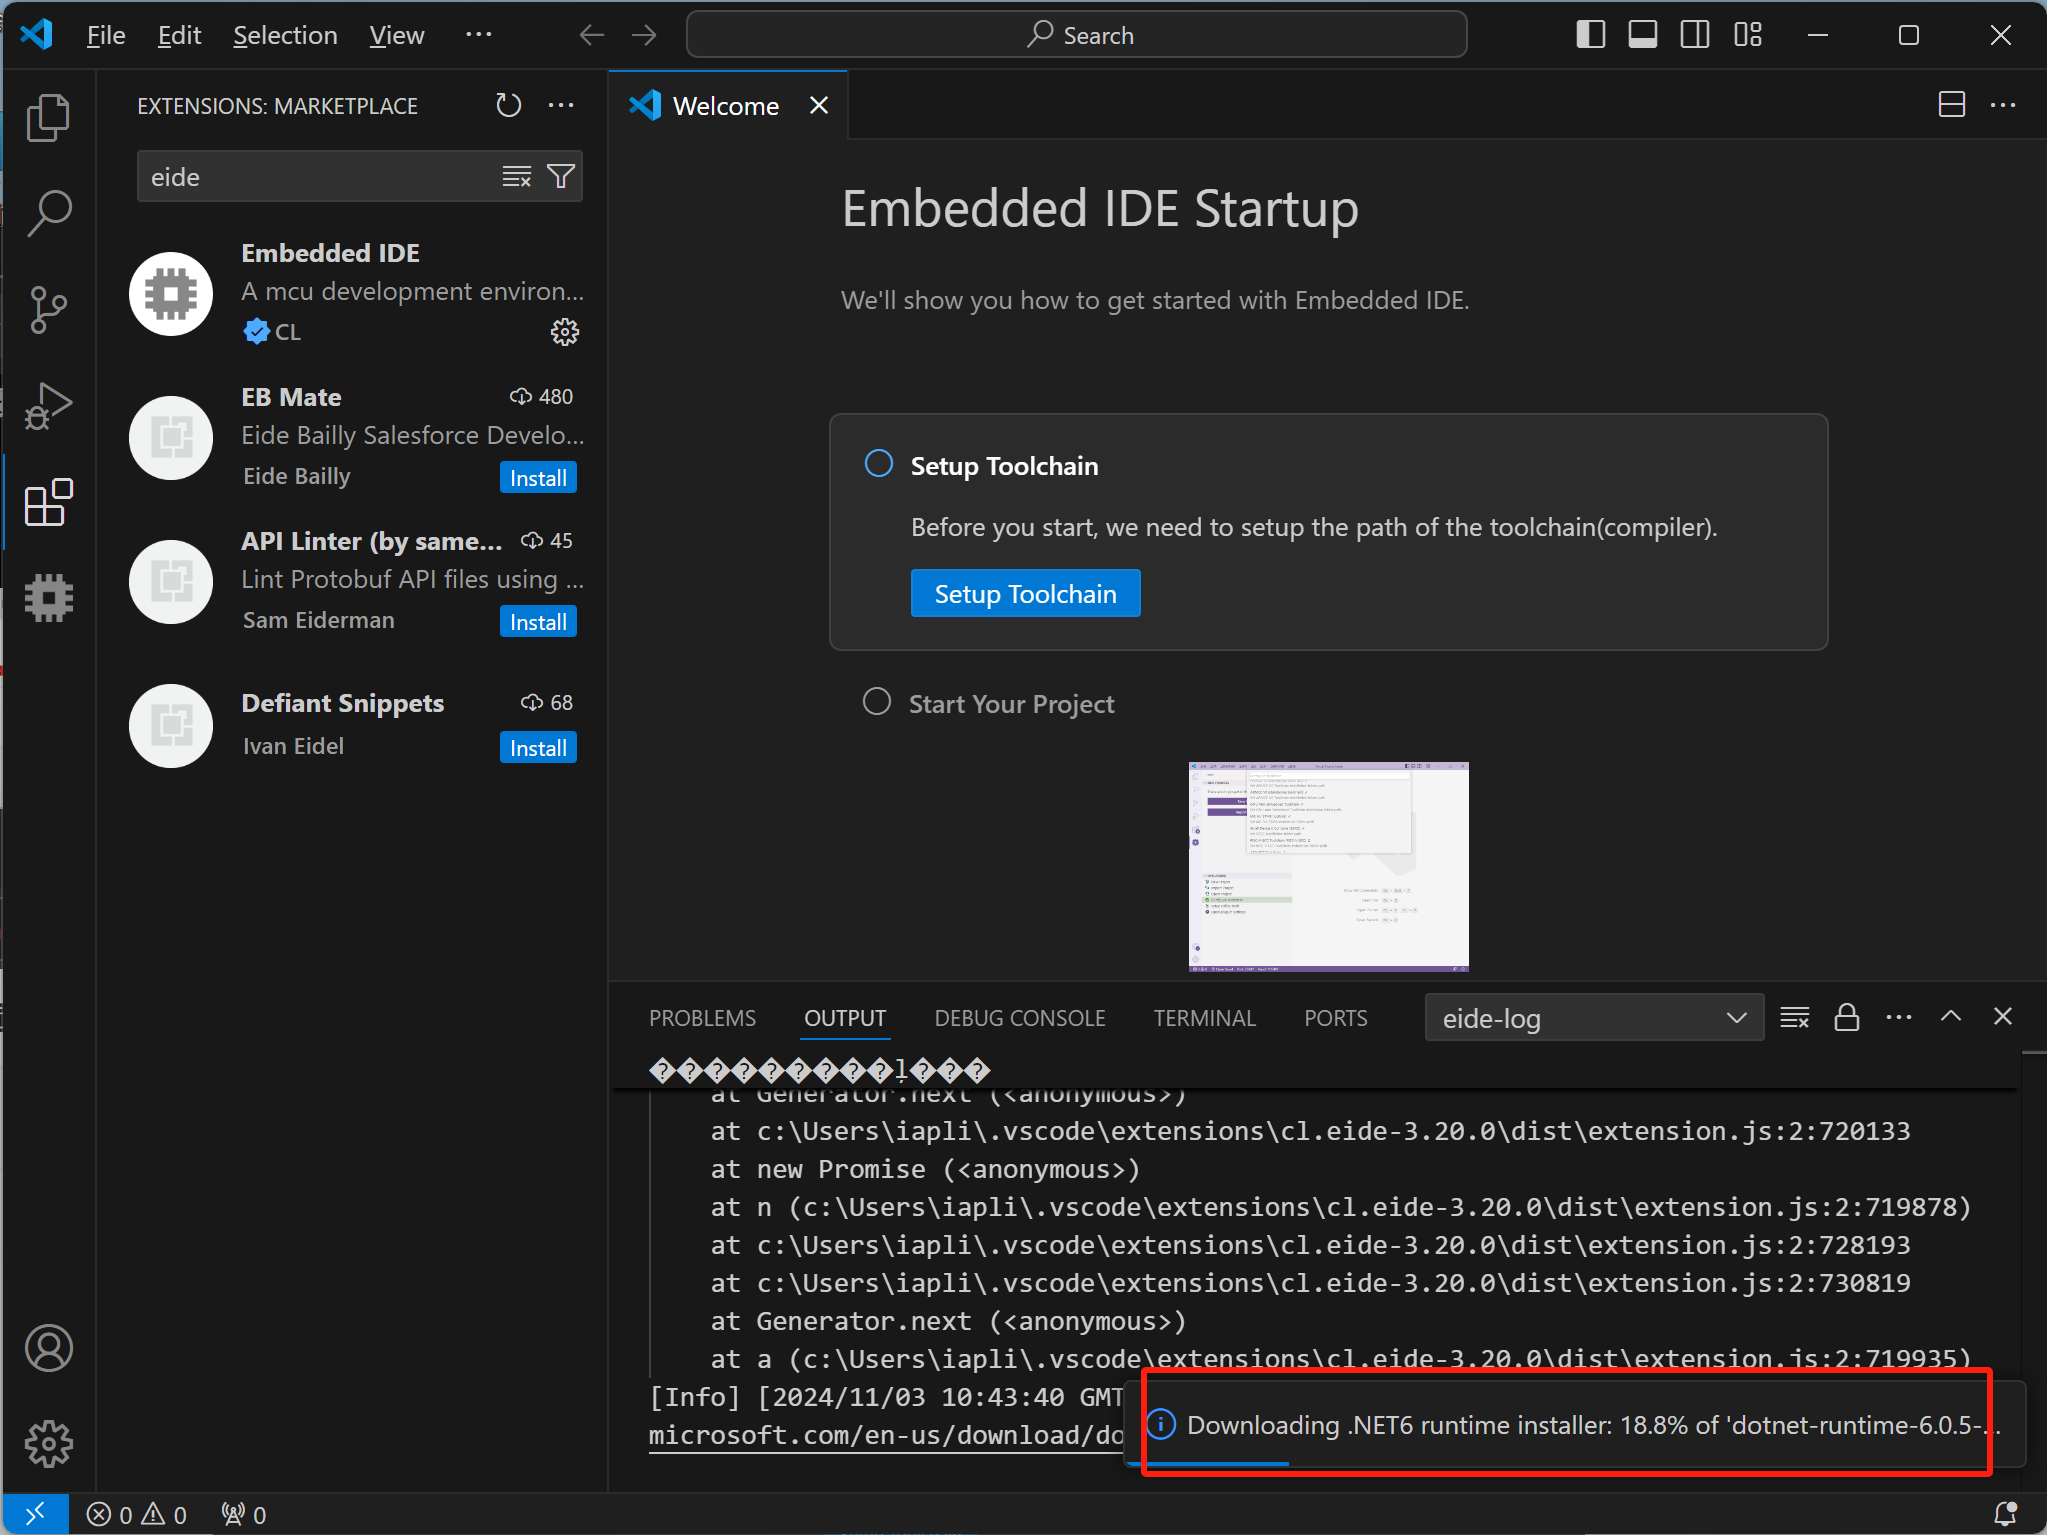
Task: Split the editor to the right
Action: 1952,105
